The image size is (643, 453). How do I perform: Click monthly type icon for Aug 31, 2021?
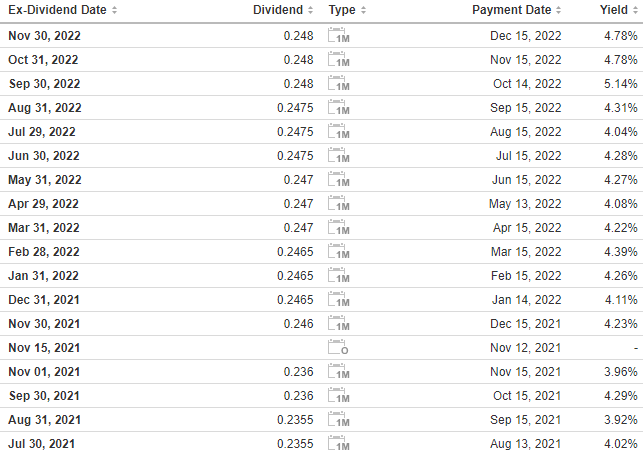point(339,419)
